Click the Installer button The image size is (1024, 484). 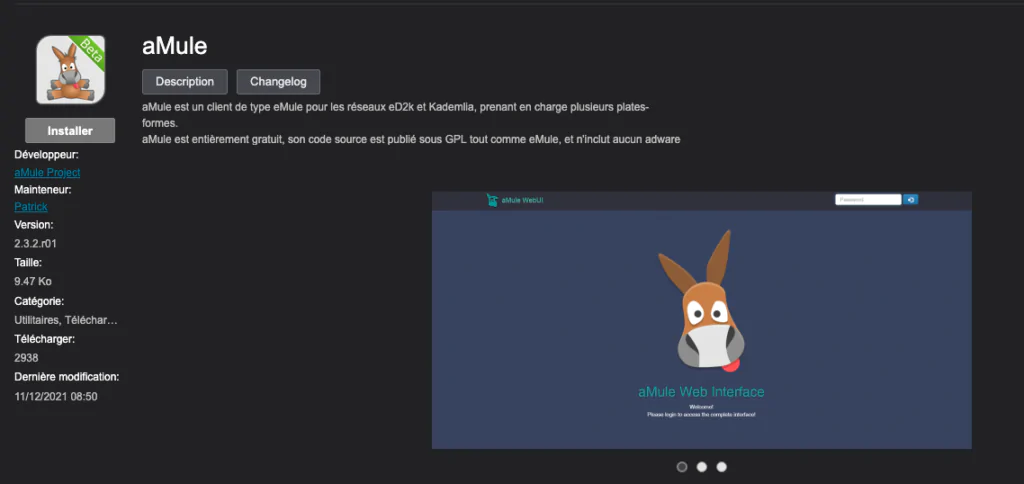[70, 131]
